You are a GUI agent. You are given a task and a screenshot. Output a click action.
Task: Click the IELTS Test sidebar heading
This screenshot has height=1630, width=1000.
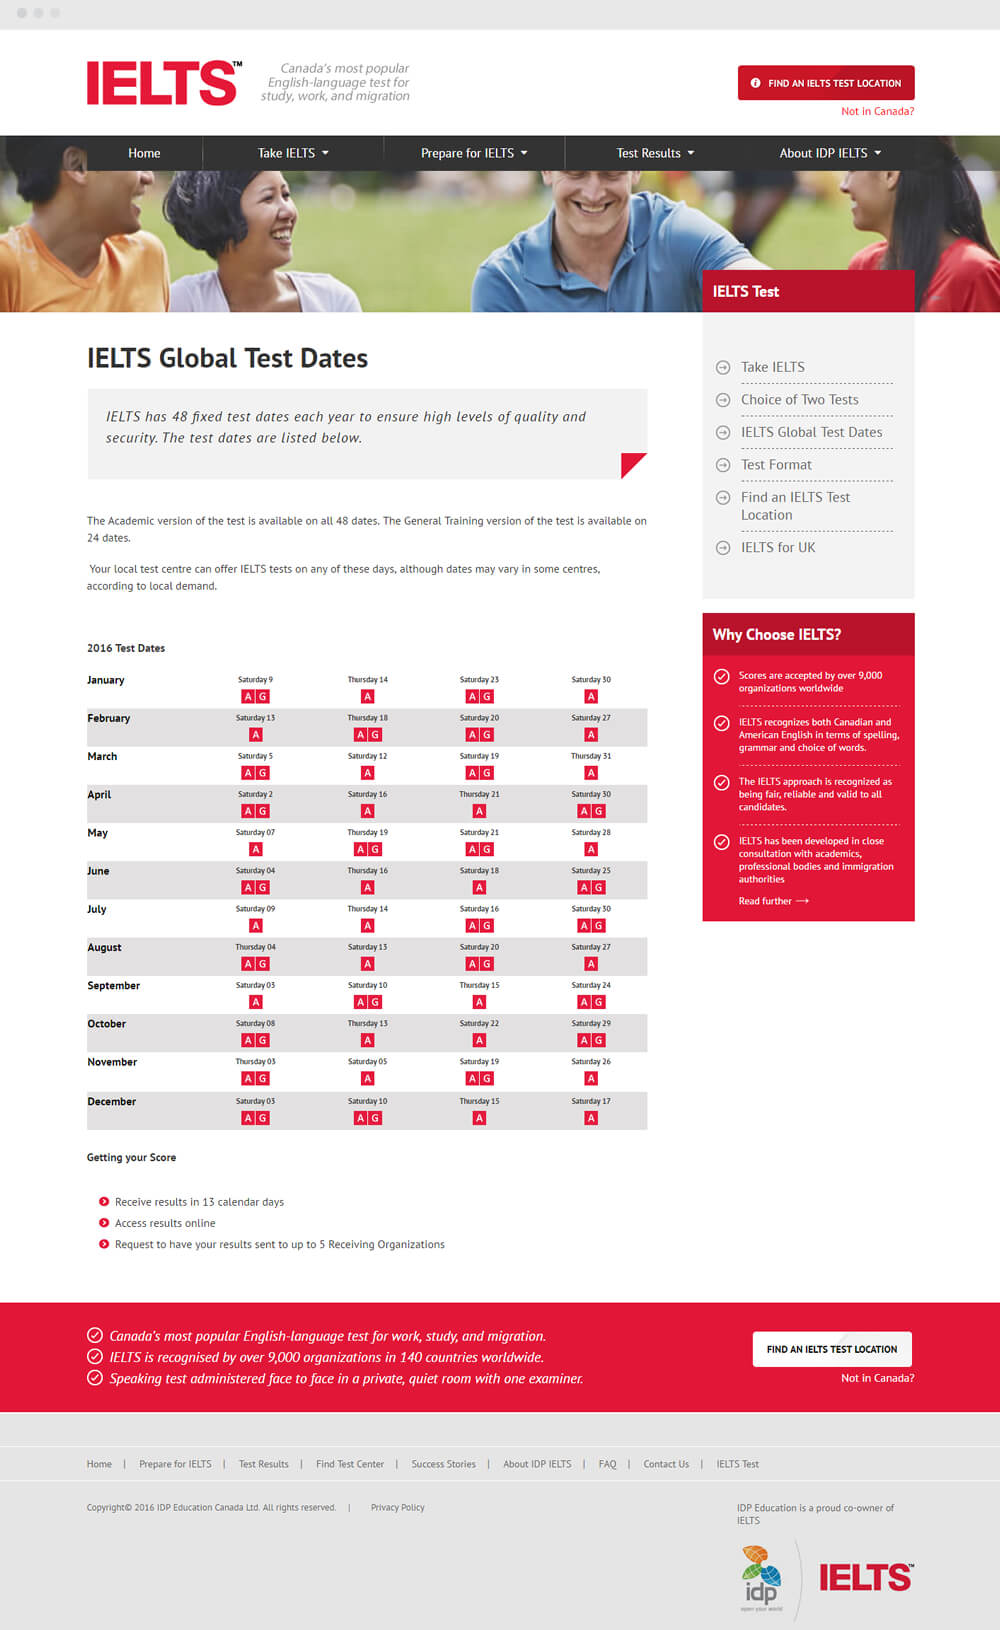[746, 292]
